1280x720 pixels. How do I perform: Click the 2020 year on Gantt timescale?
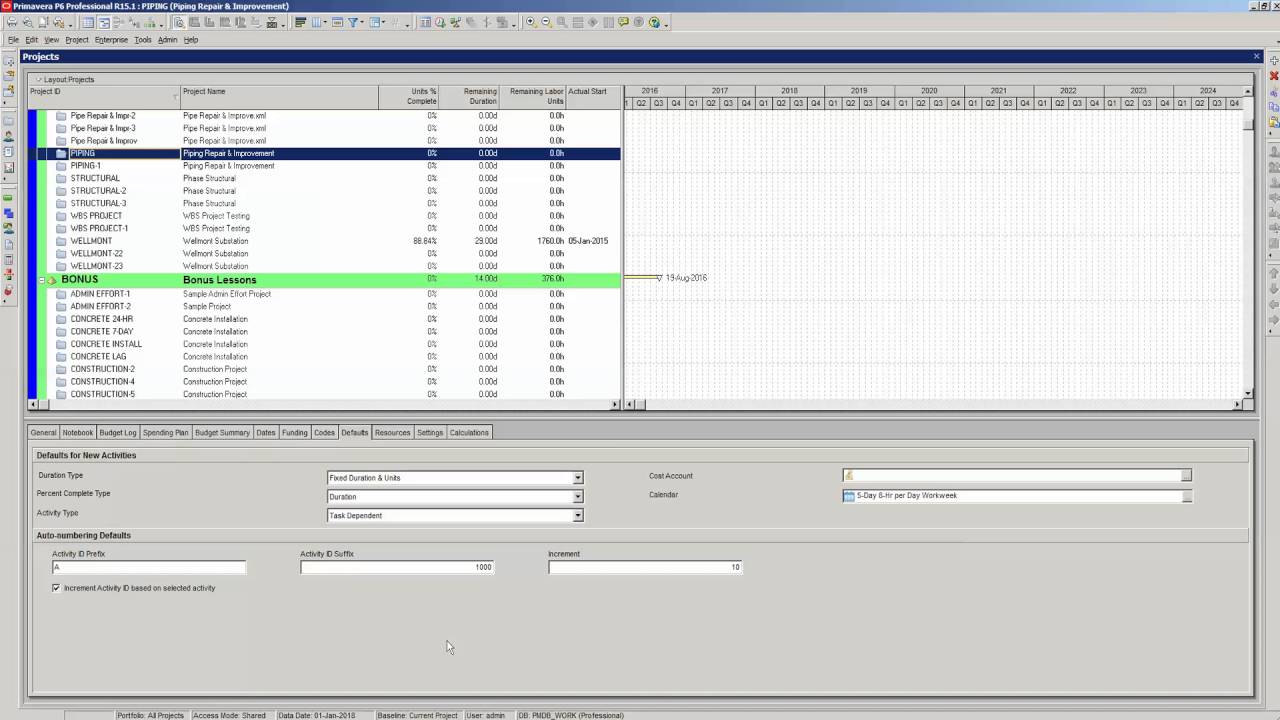coord(929,91)
